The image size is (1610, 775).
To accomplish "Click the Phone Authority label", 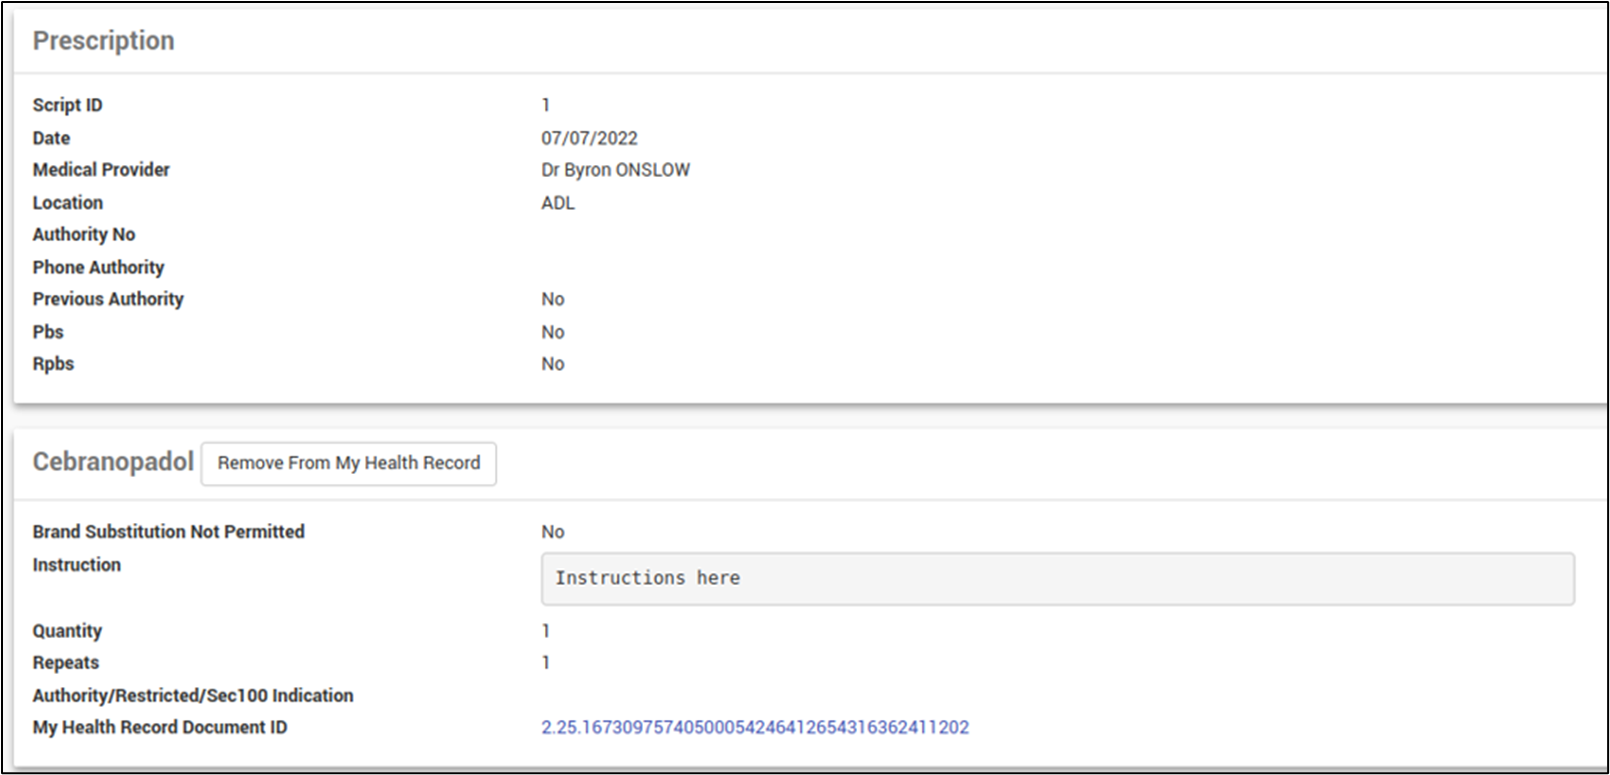I will pyautogui.click(x=98, y=267).
